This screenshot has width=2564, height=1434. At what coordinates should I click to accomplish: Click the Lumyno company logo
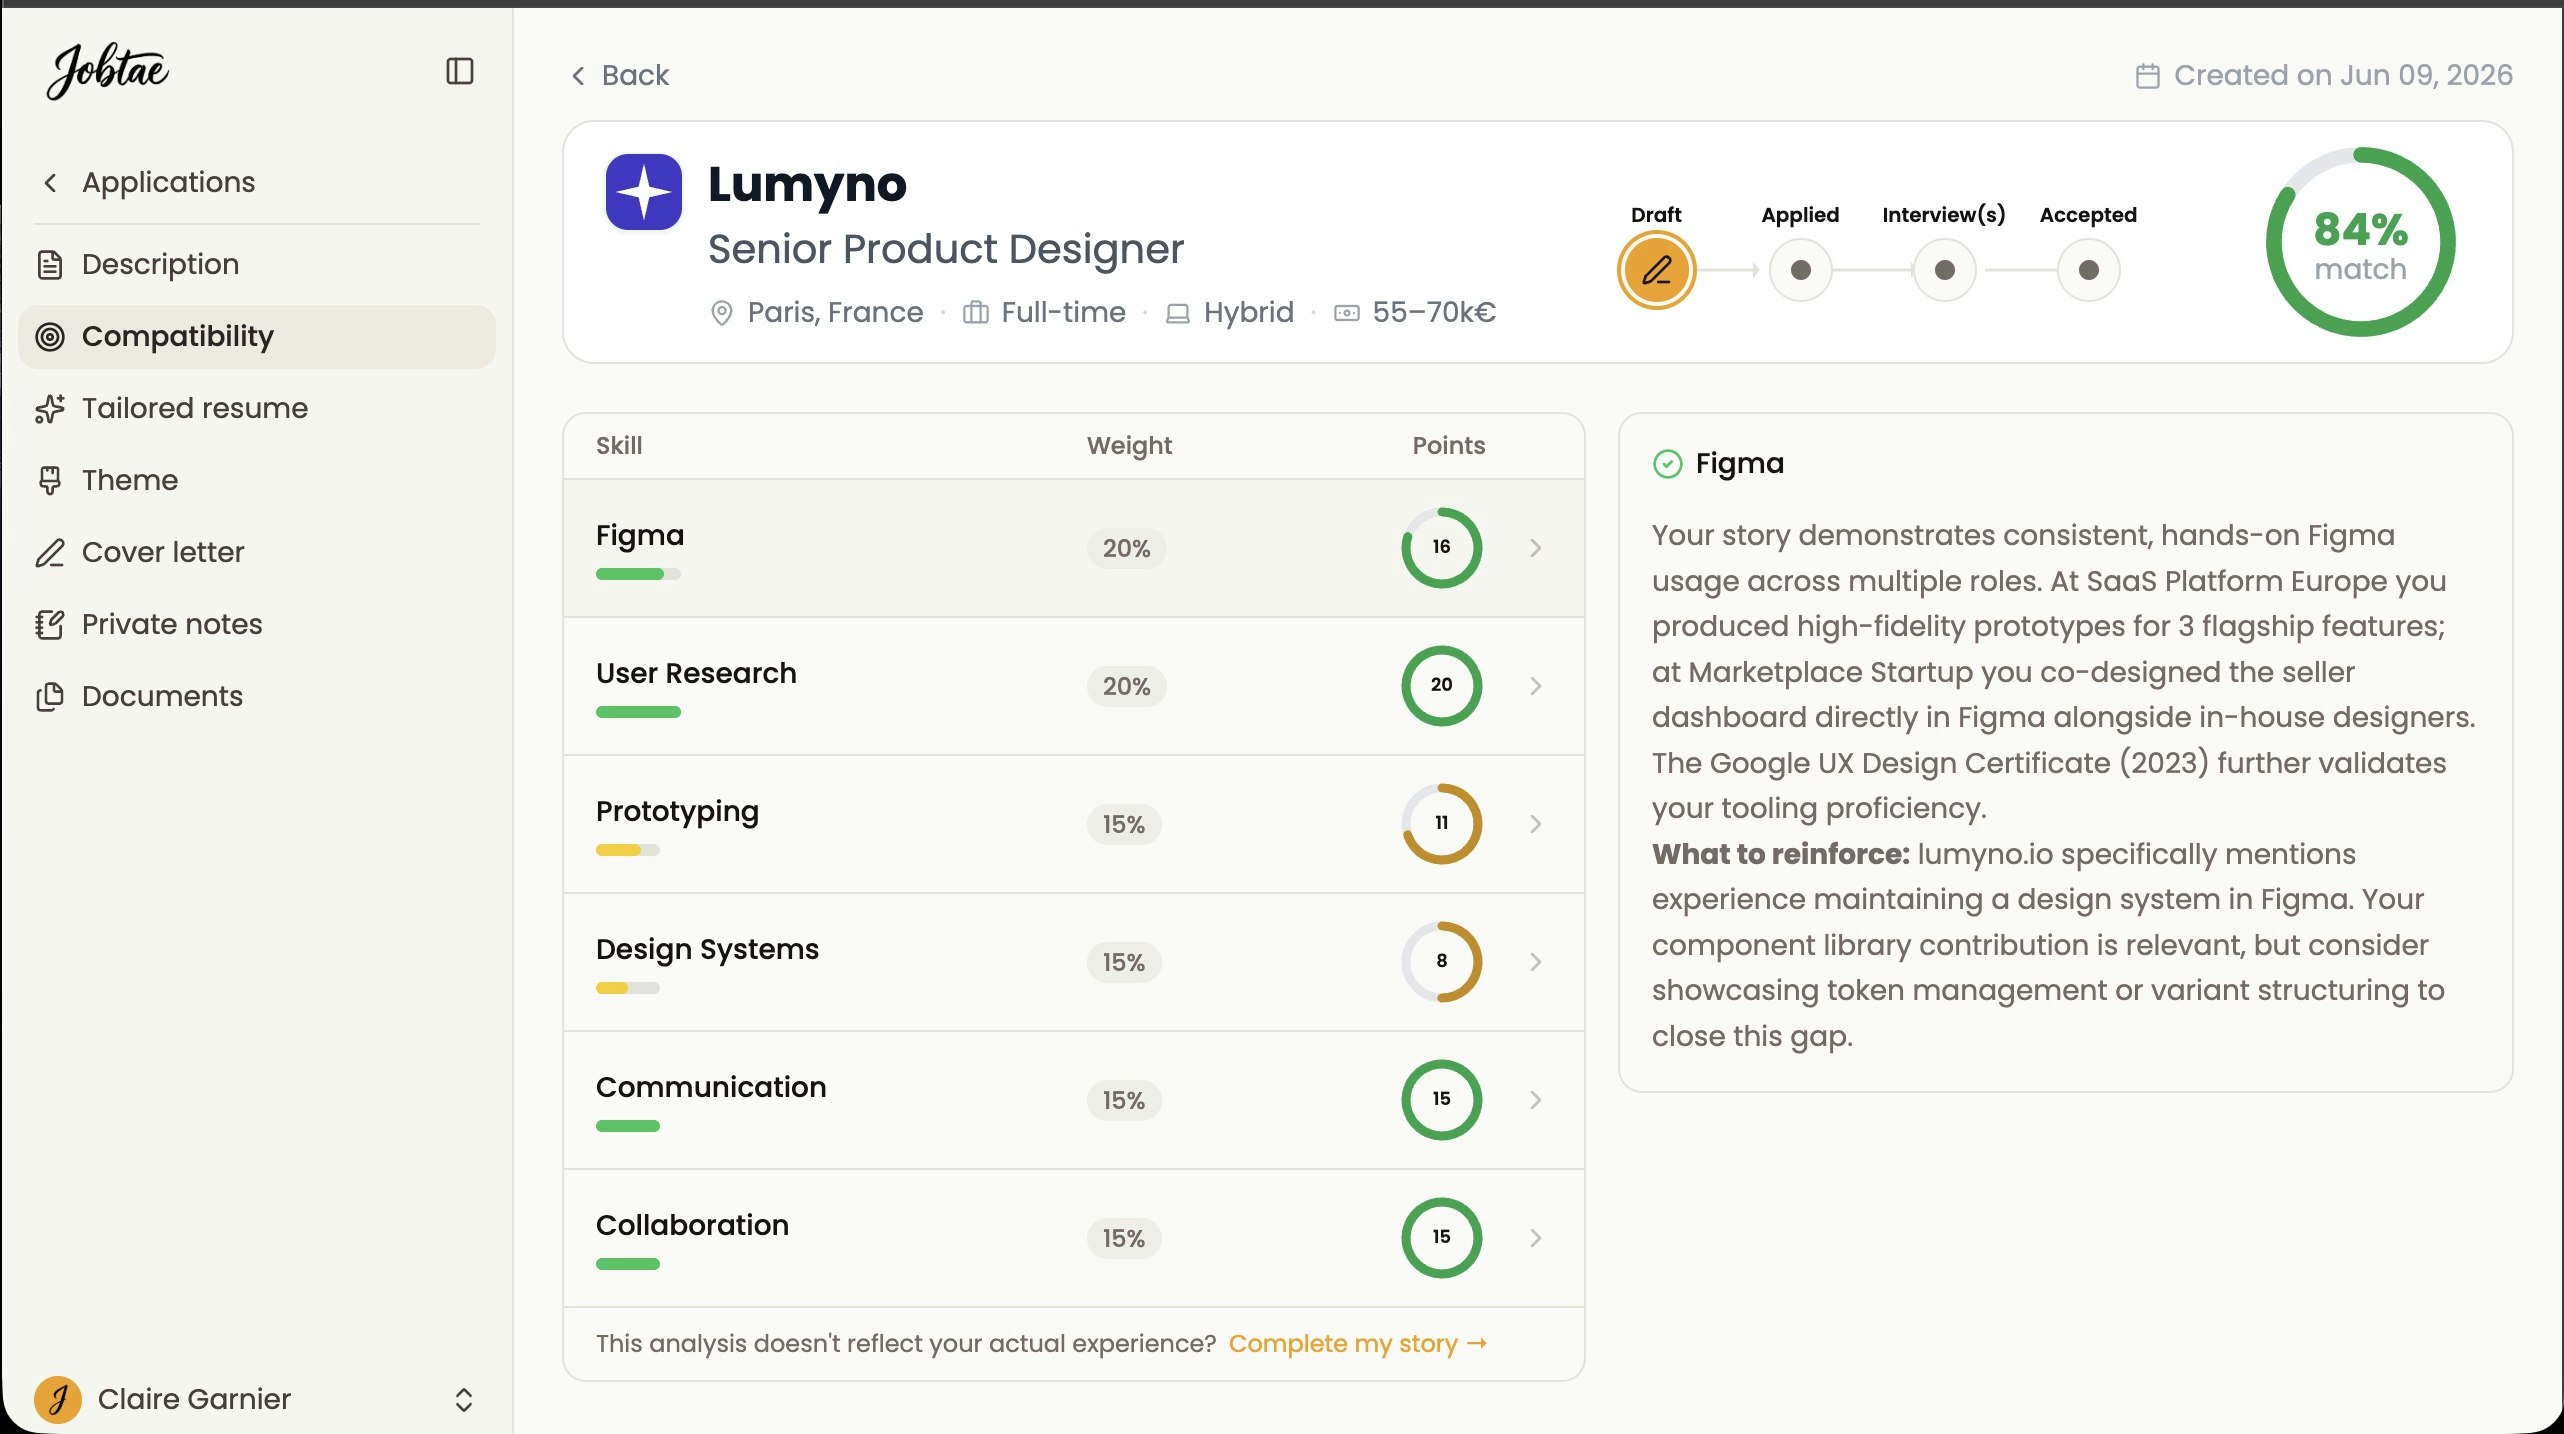click(x=644, y=192)
